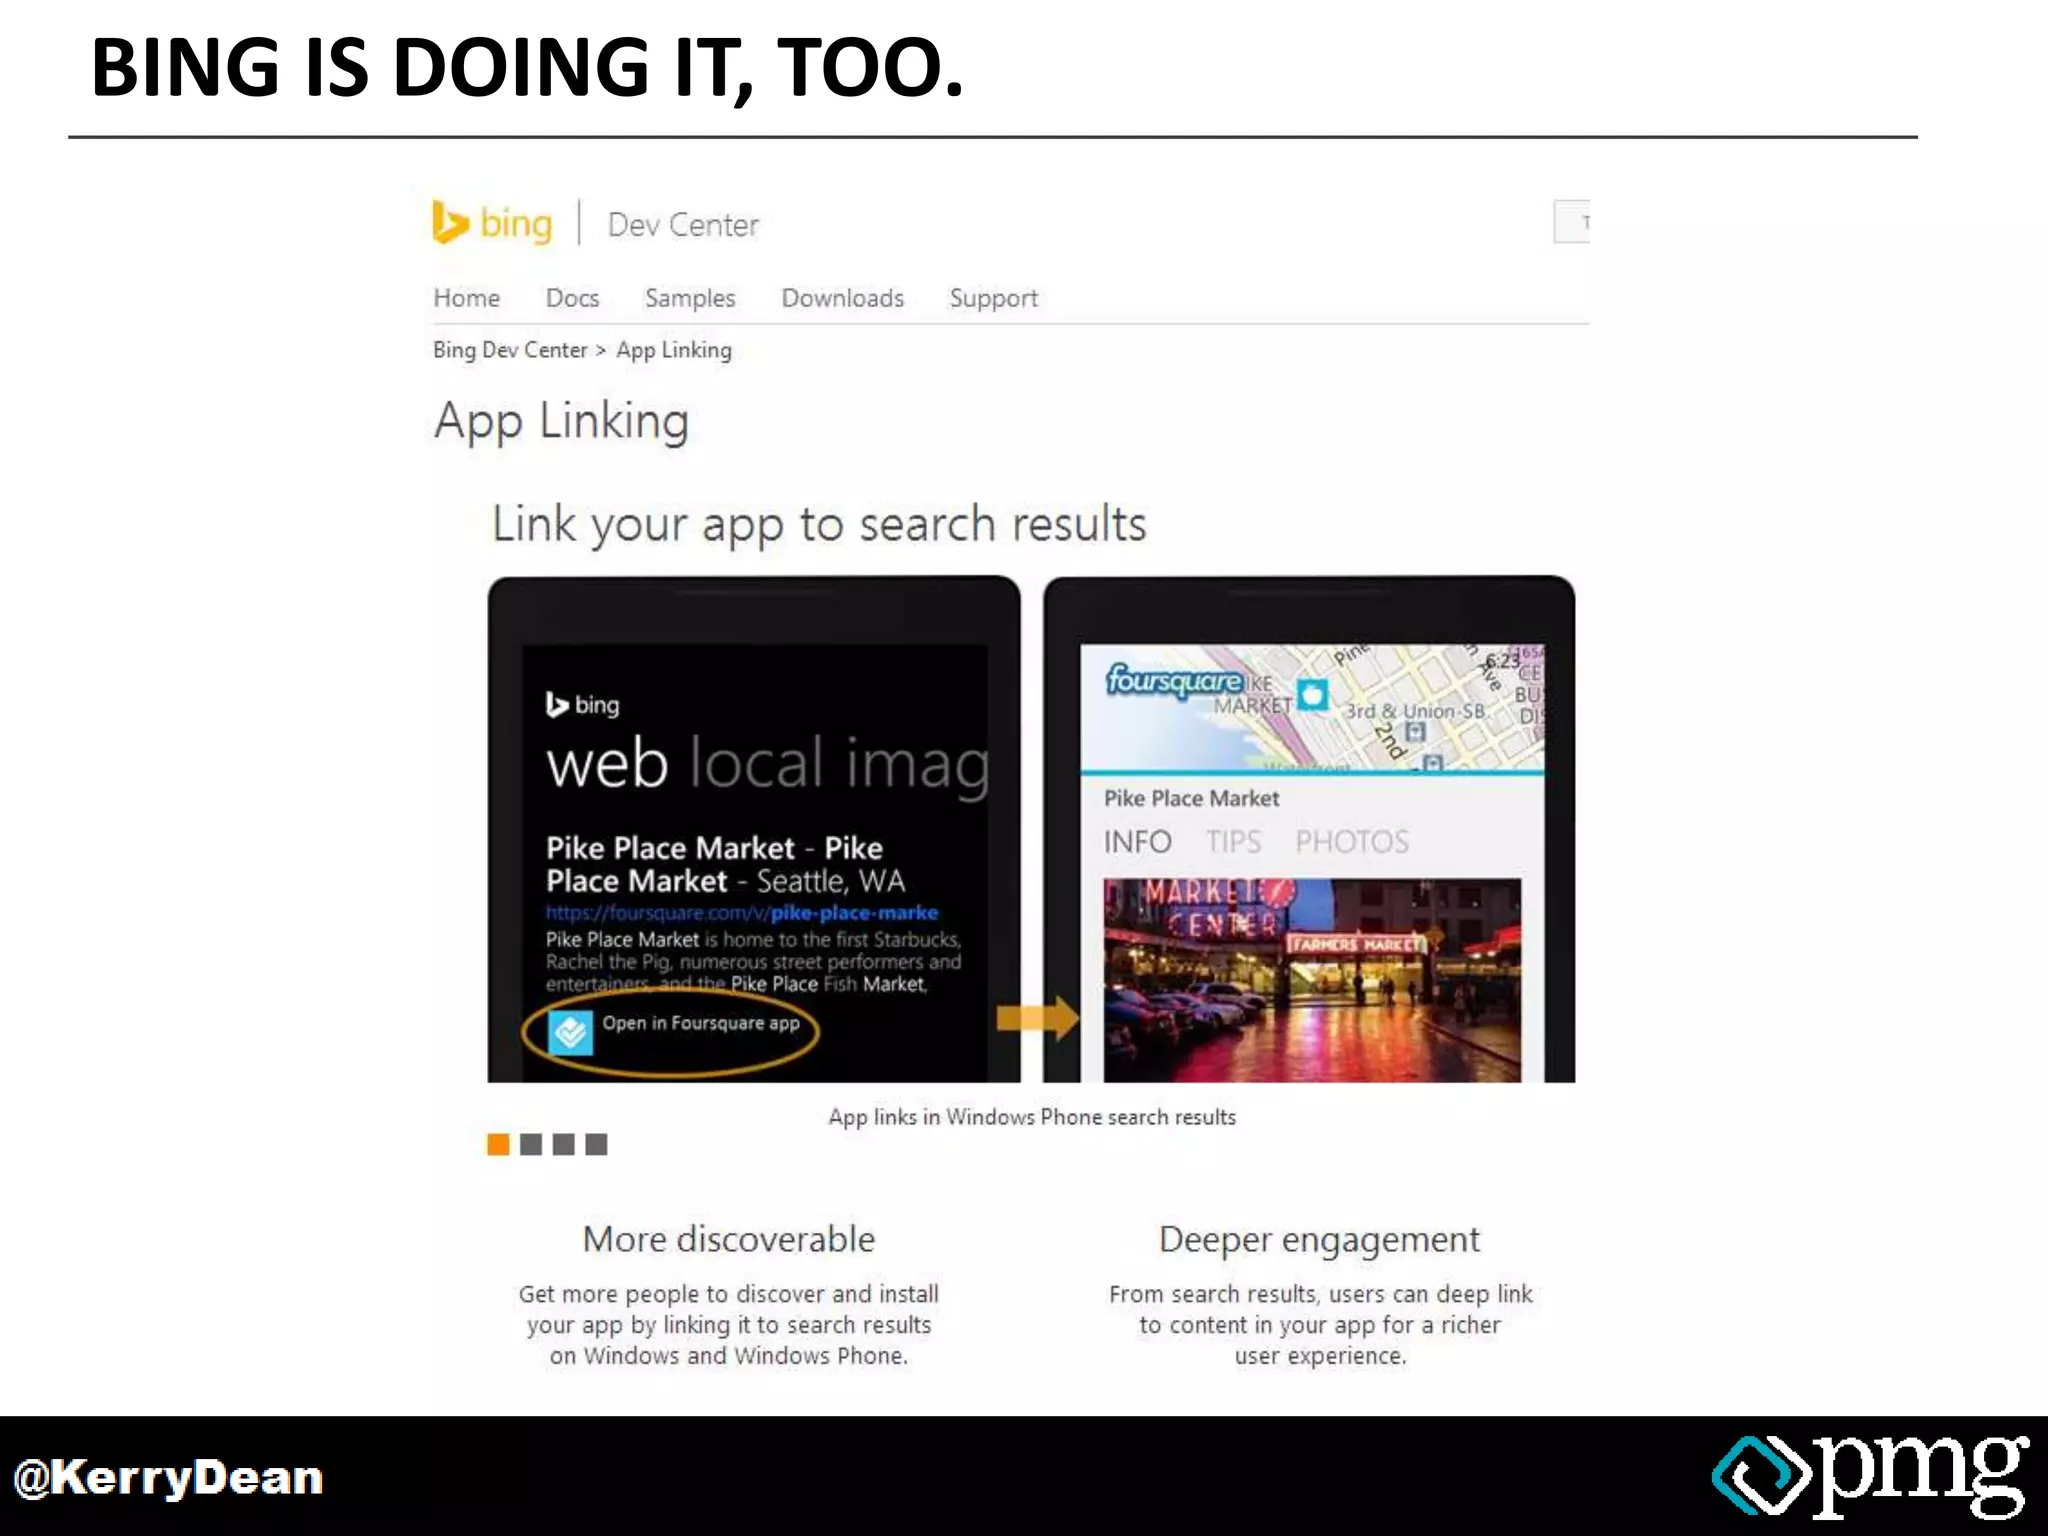The height and width of the screenshot is (1536, 2048).
Task: Select the web tab in Bing phone
Action: click(x=607, y=764)
